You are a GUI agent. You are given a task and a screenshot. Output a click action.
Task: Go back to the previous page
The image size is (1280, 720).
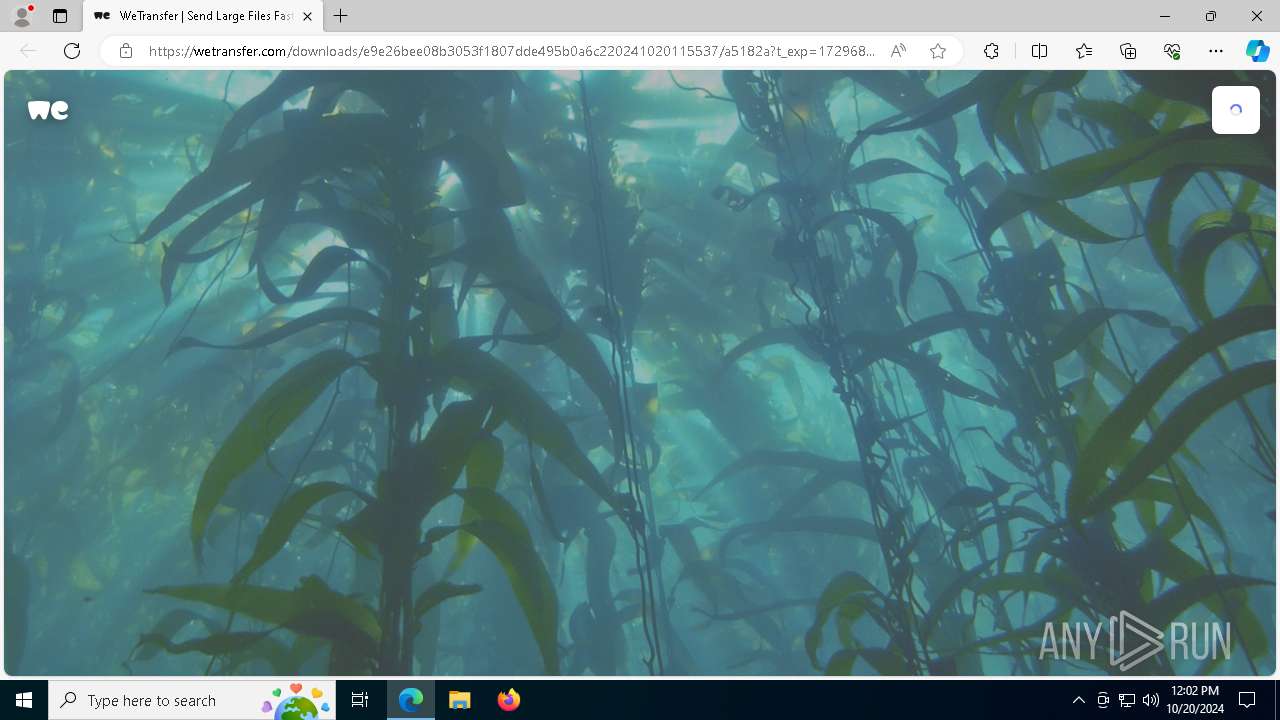click(x=28, y=51)
